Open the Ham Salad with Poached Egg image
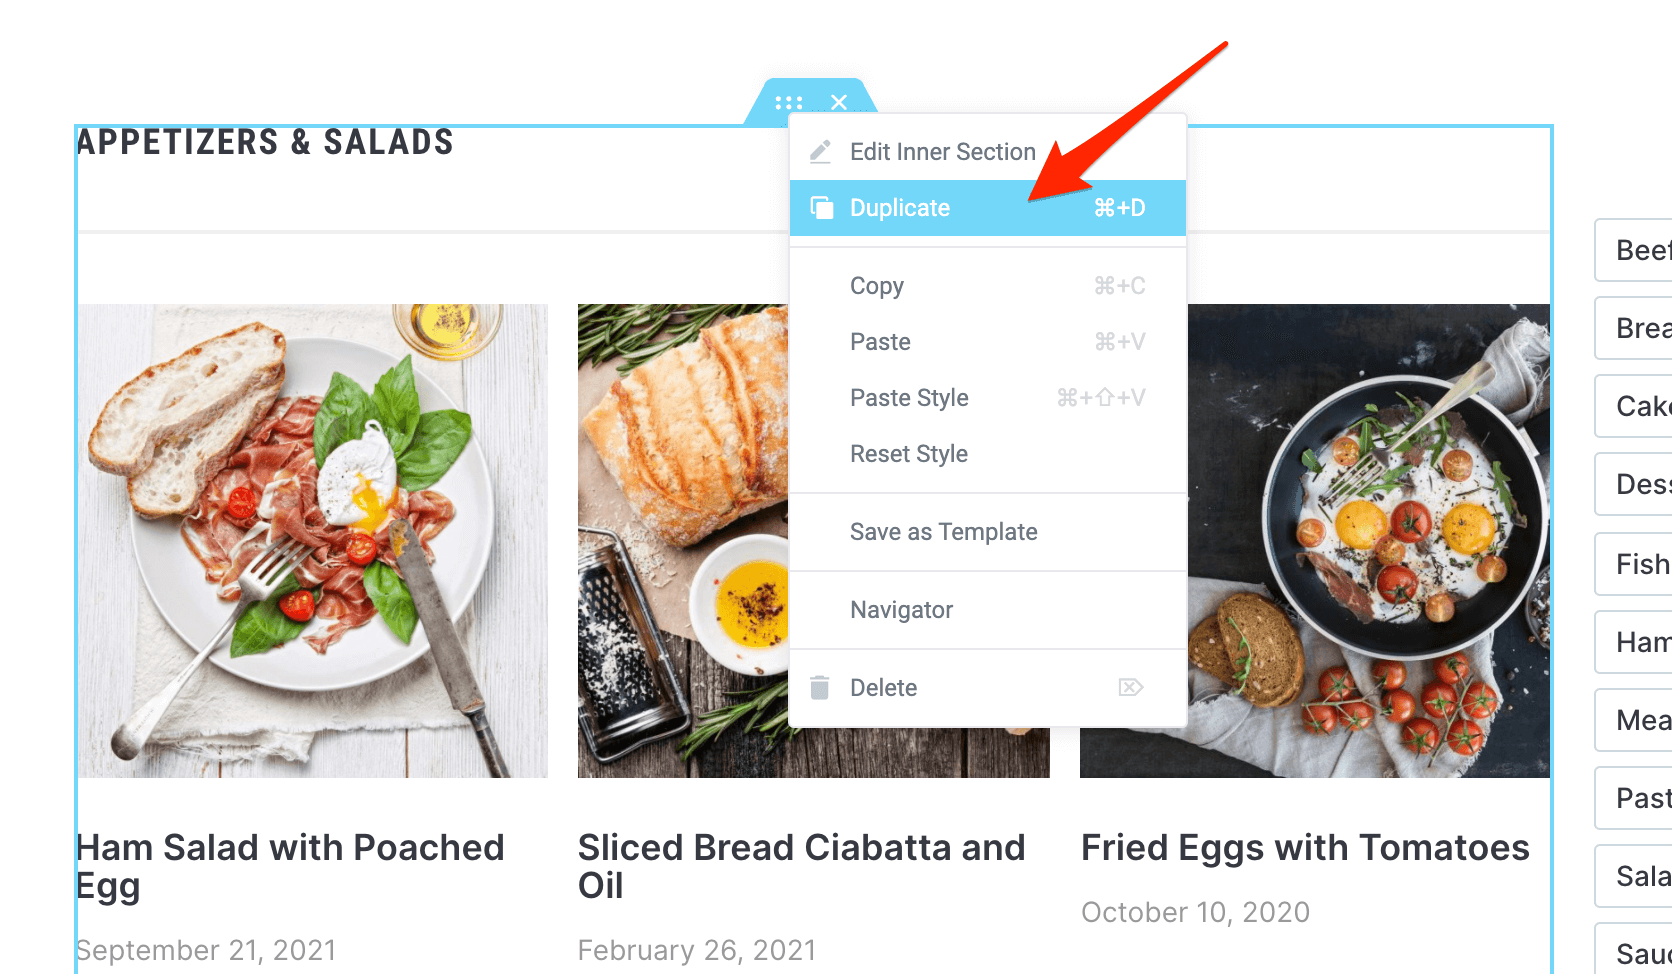This screenshot has height=974, width=1672. [313, 541]
